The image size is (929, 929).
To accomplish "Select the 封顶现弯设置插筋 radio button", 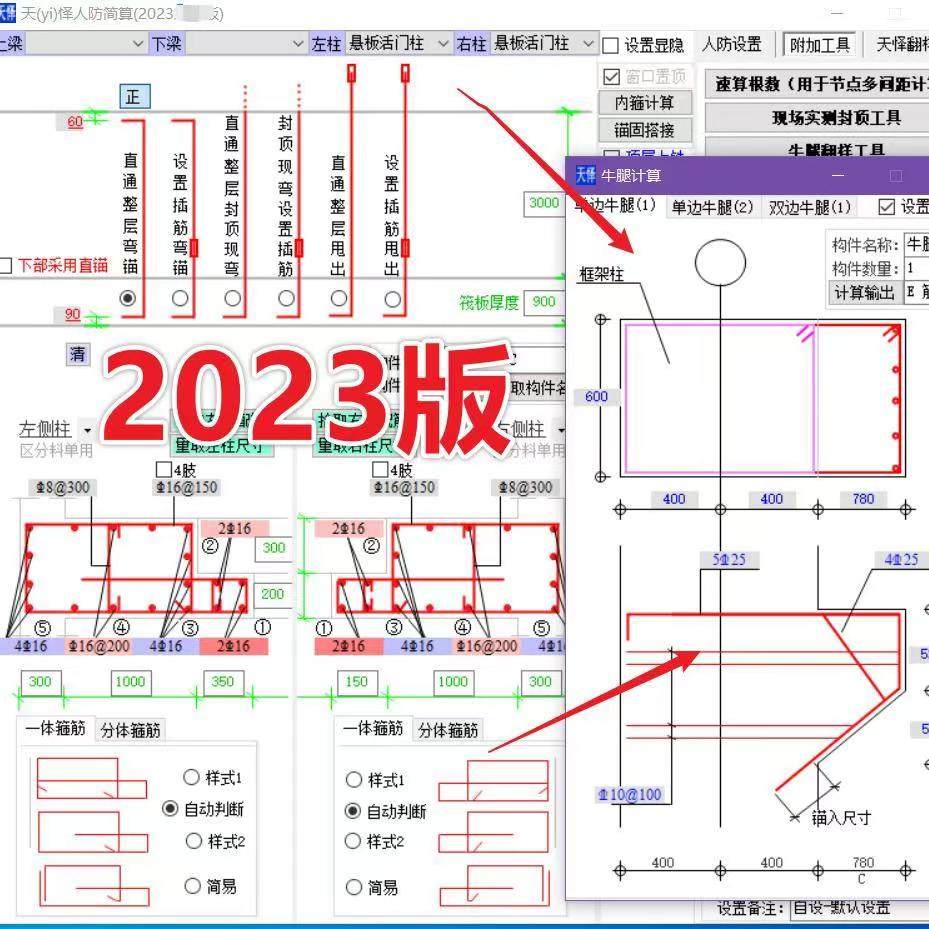I will (x=286, y=298).
